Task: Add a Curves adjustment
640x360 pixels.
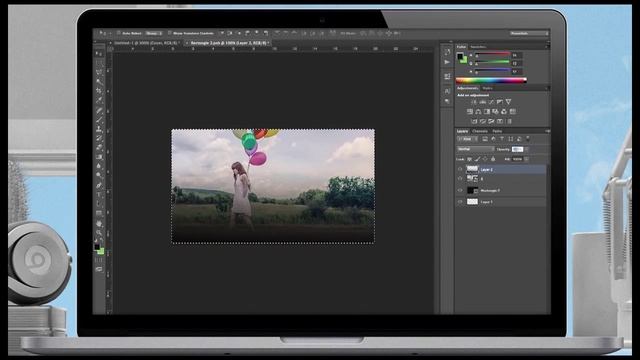Action: 491,102
